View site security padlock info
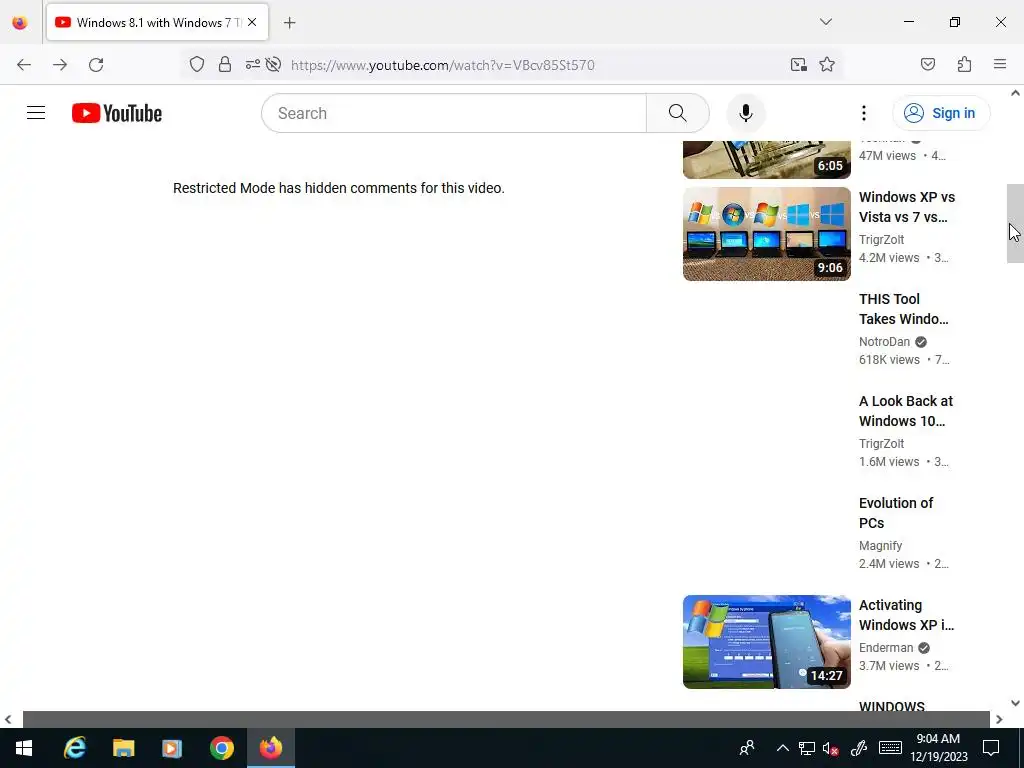The height and width of the screenshot is (768, 1024). (x=225, y=64)
